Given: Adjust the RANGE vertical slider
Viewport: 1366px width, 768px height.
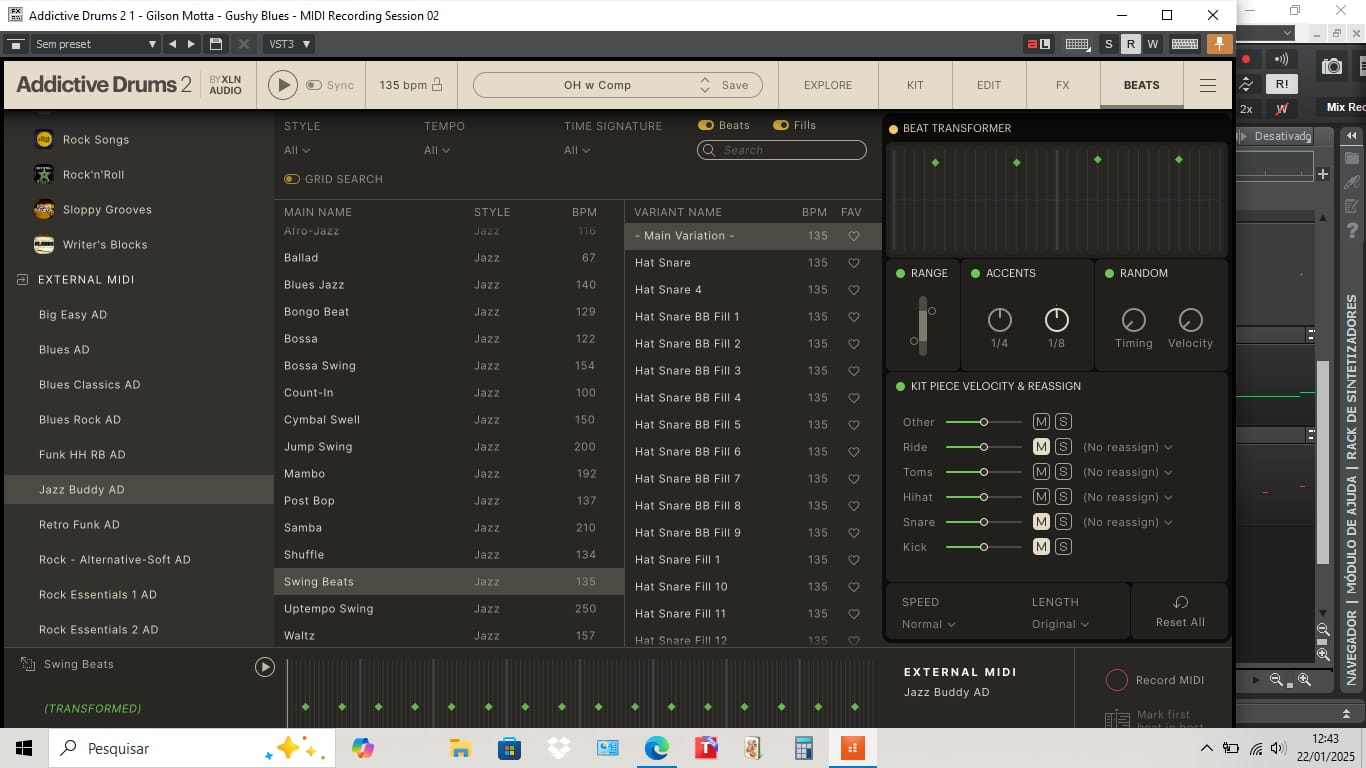Looking at the screenshot, I should 923,326.
